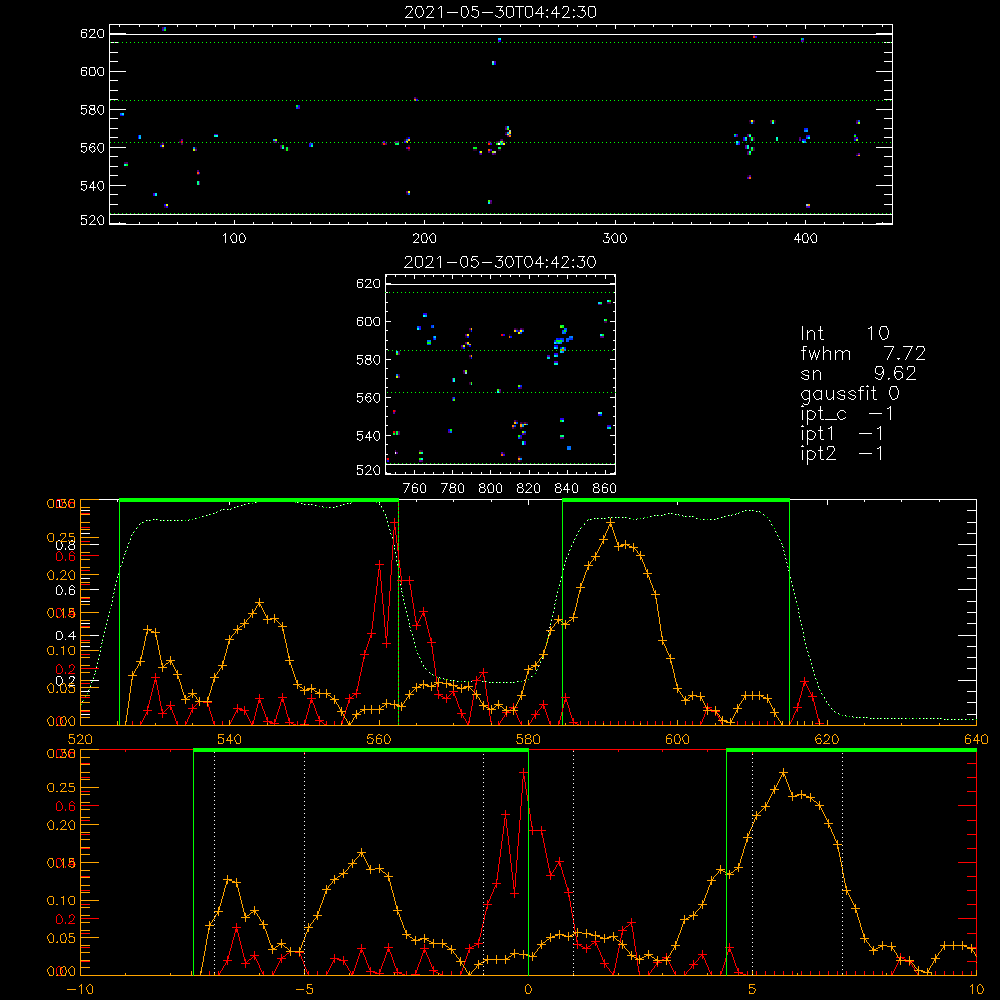Click x-axis label 780 of the middle panel
This screenshot has width=1000, height=1000.
453,489
